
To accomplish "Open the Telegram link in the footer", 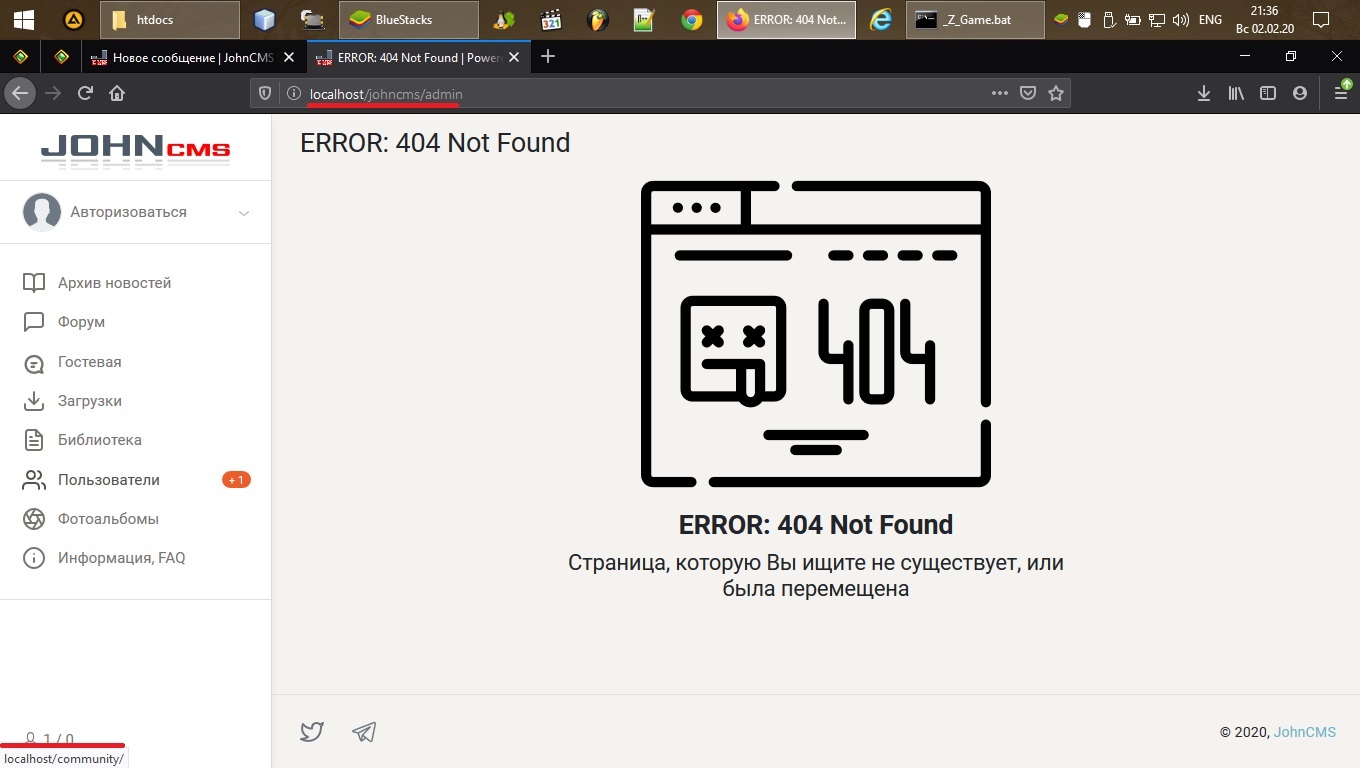I will pos(364,732).
